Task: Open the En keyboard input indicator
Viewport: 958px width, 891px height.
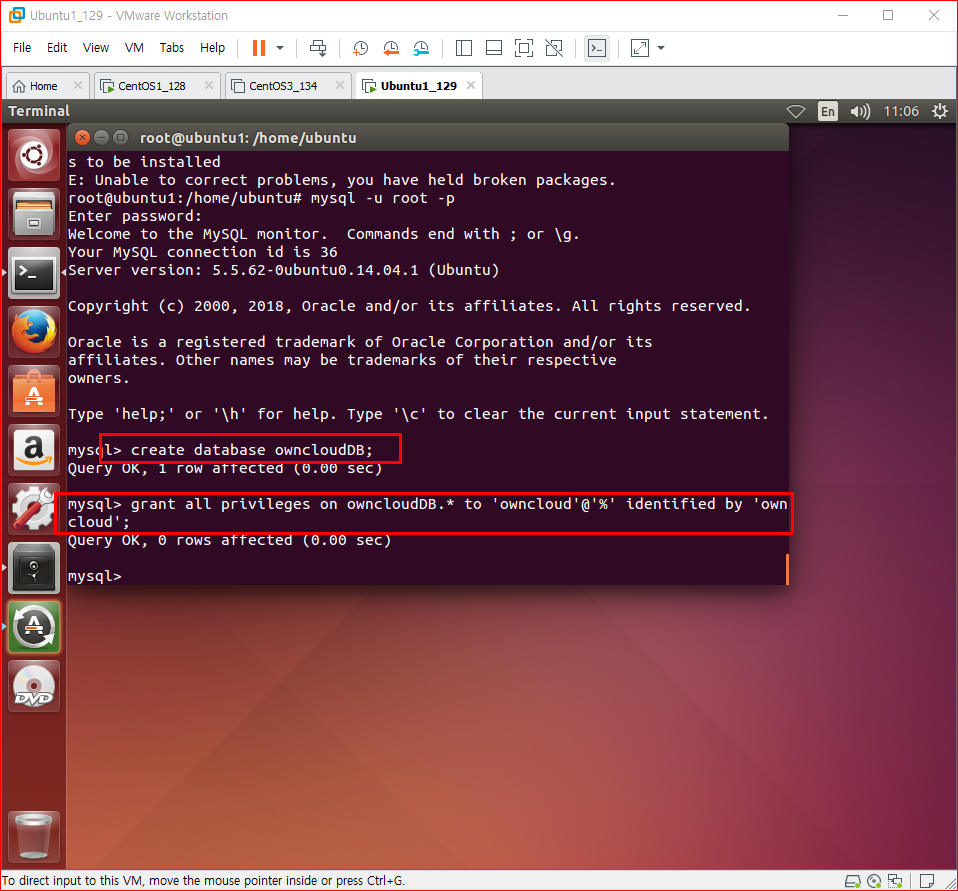Action: pos(828,111)
